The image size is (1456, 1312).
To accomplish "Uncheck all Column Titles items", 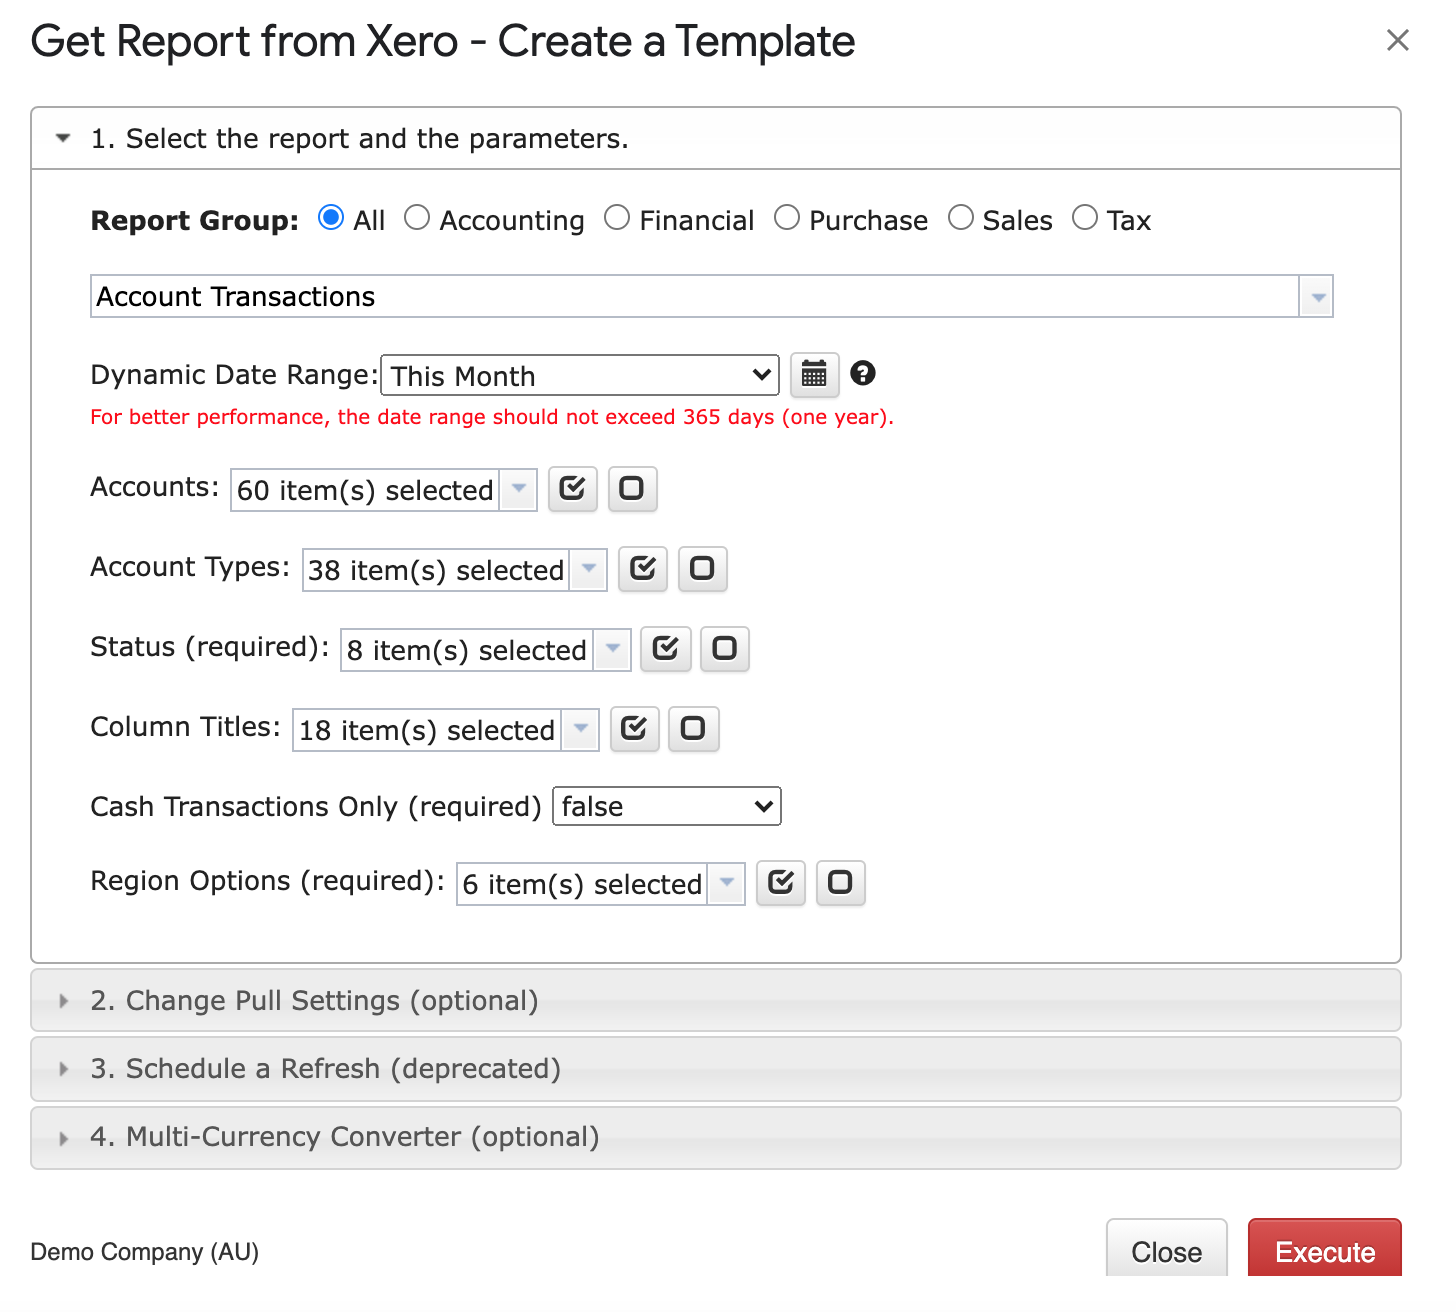I will 694,729.
